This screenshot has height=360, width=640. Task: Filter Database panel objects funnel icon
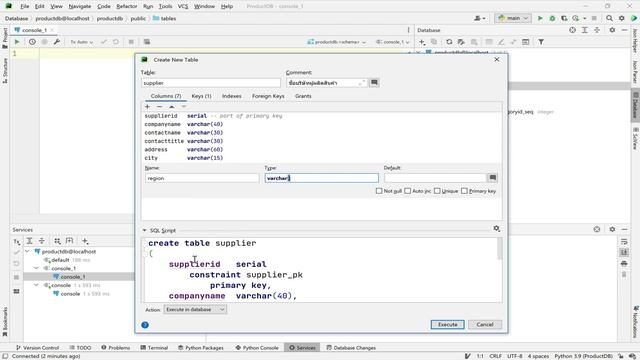coord(541,42)
